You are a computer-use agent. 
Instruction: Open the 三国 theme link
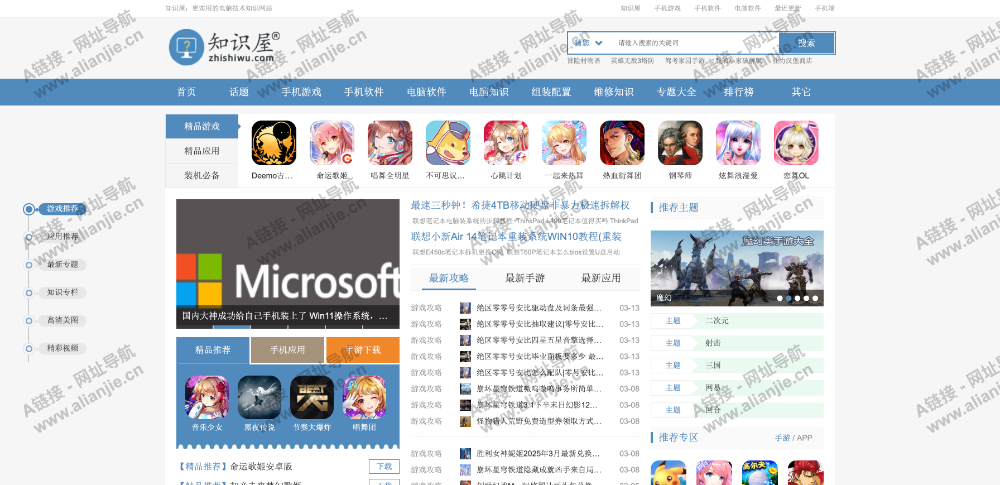713,365
